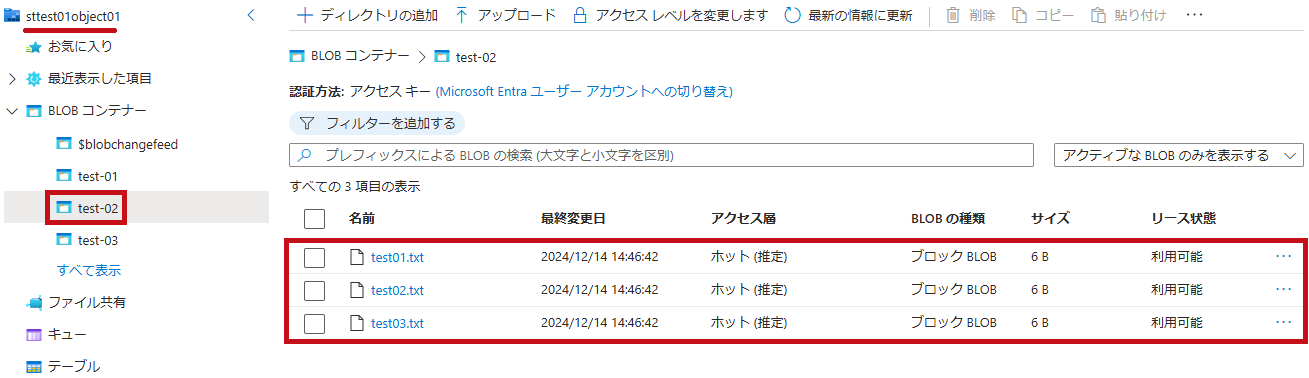Open the test02.txt file link
Screen dimensions: 1309x378
pyautogui.click(x=397, y=290)
